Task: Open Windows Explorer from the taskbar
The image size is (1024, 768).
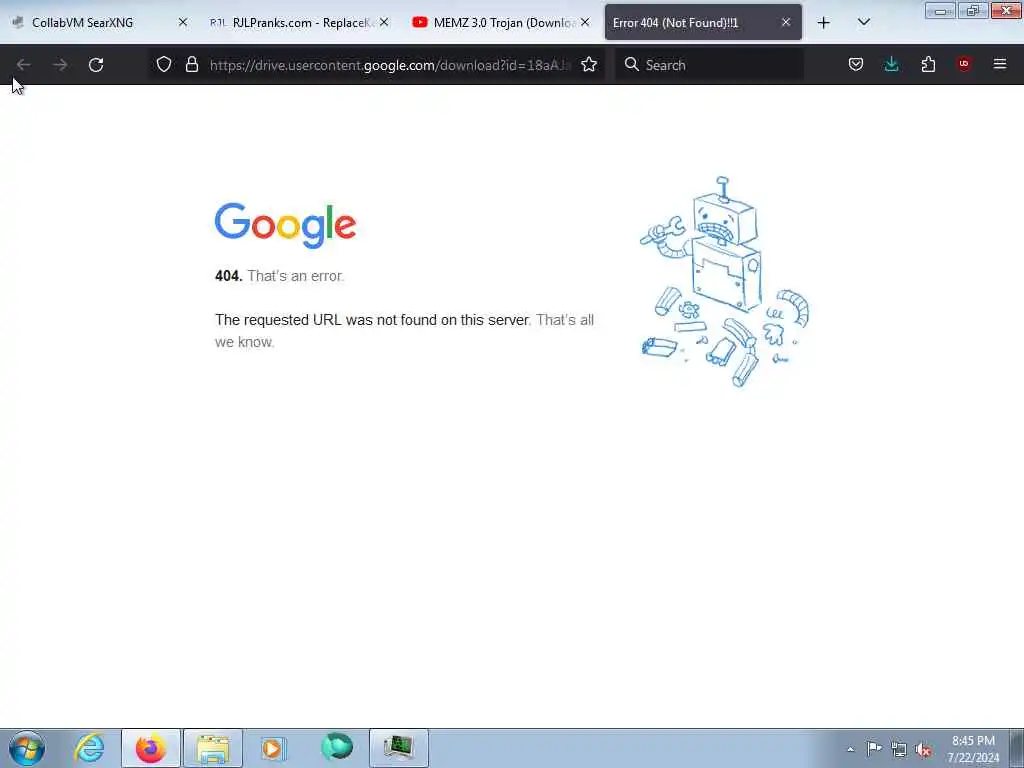Action: click(x=213, y=748)
